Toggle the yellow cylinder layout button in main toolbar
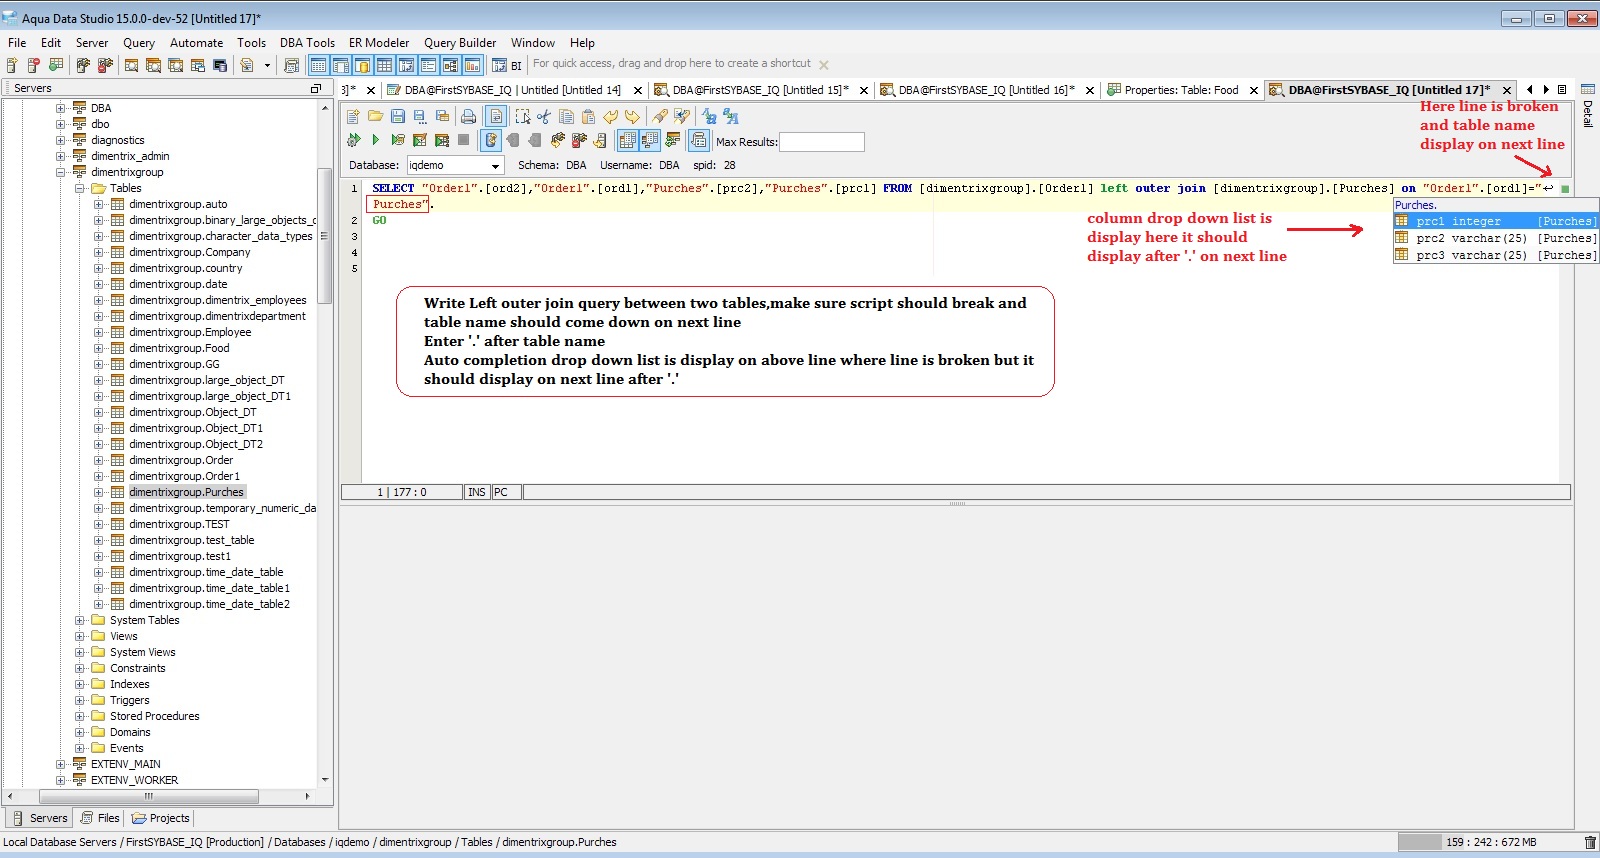Screen dimensions: 1600x858 (362, 65)
